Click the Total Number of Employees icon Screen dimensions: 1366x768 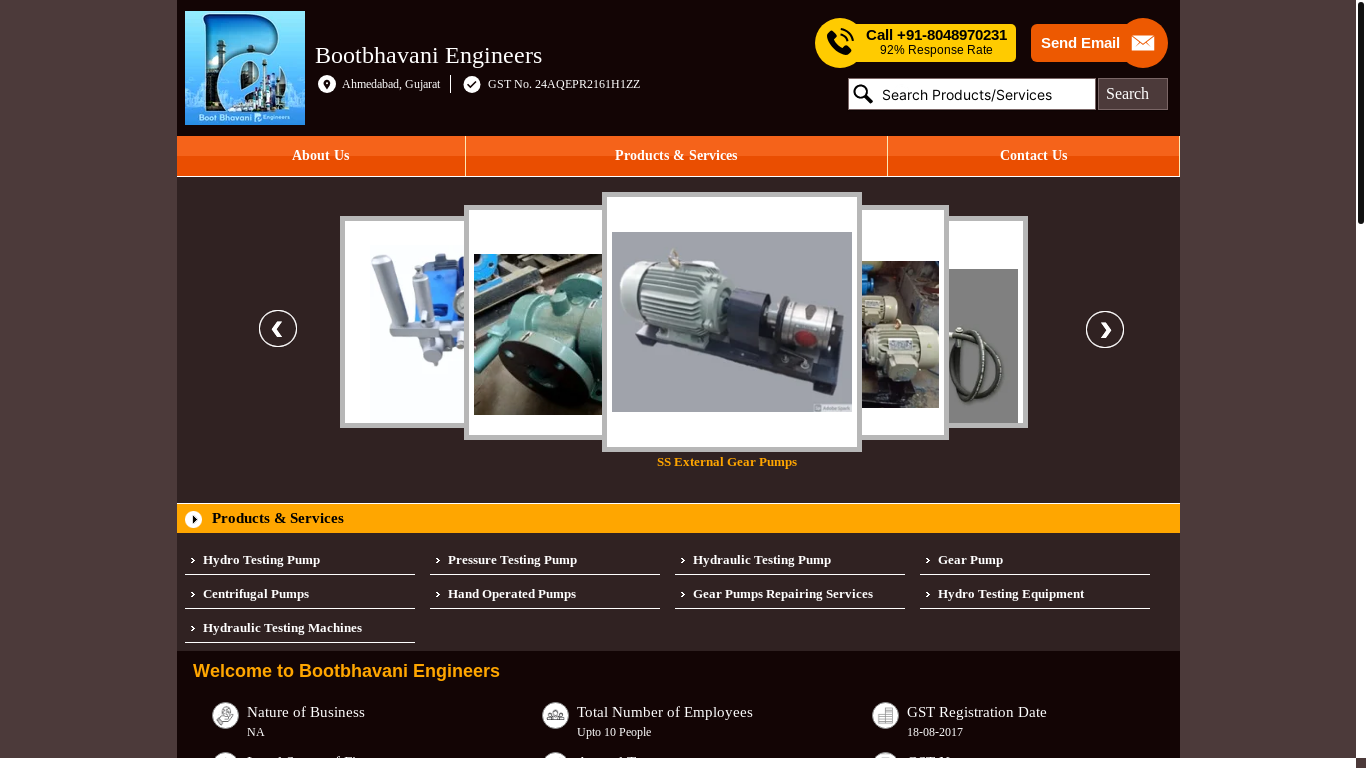point(555,715)
